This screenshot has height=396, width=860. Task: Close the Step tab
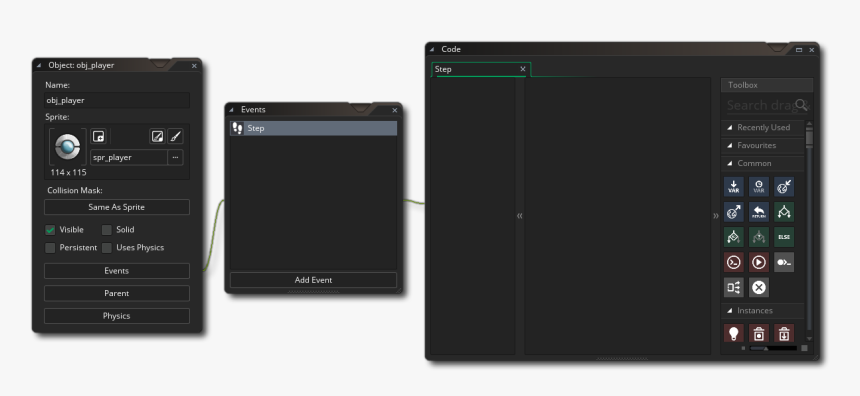pos(523,69)
